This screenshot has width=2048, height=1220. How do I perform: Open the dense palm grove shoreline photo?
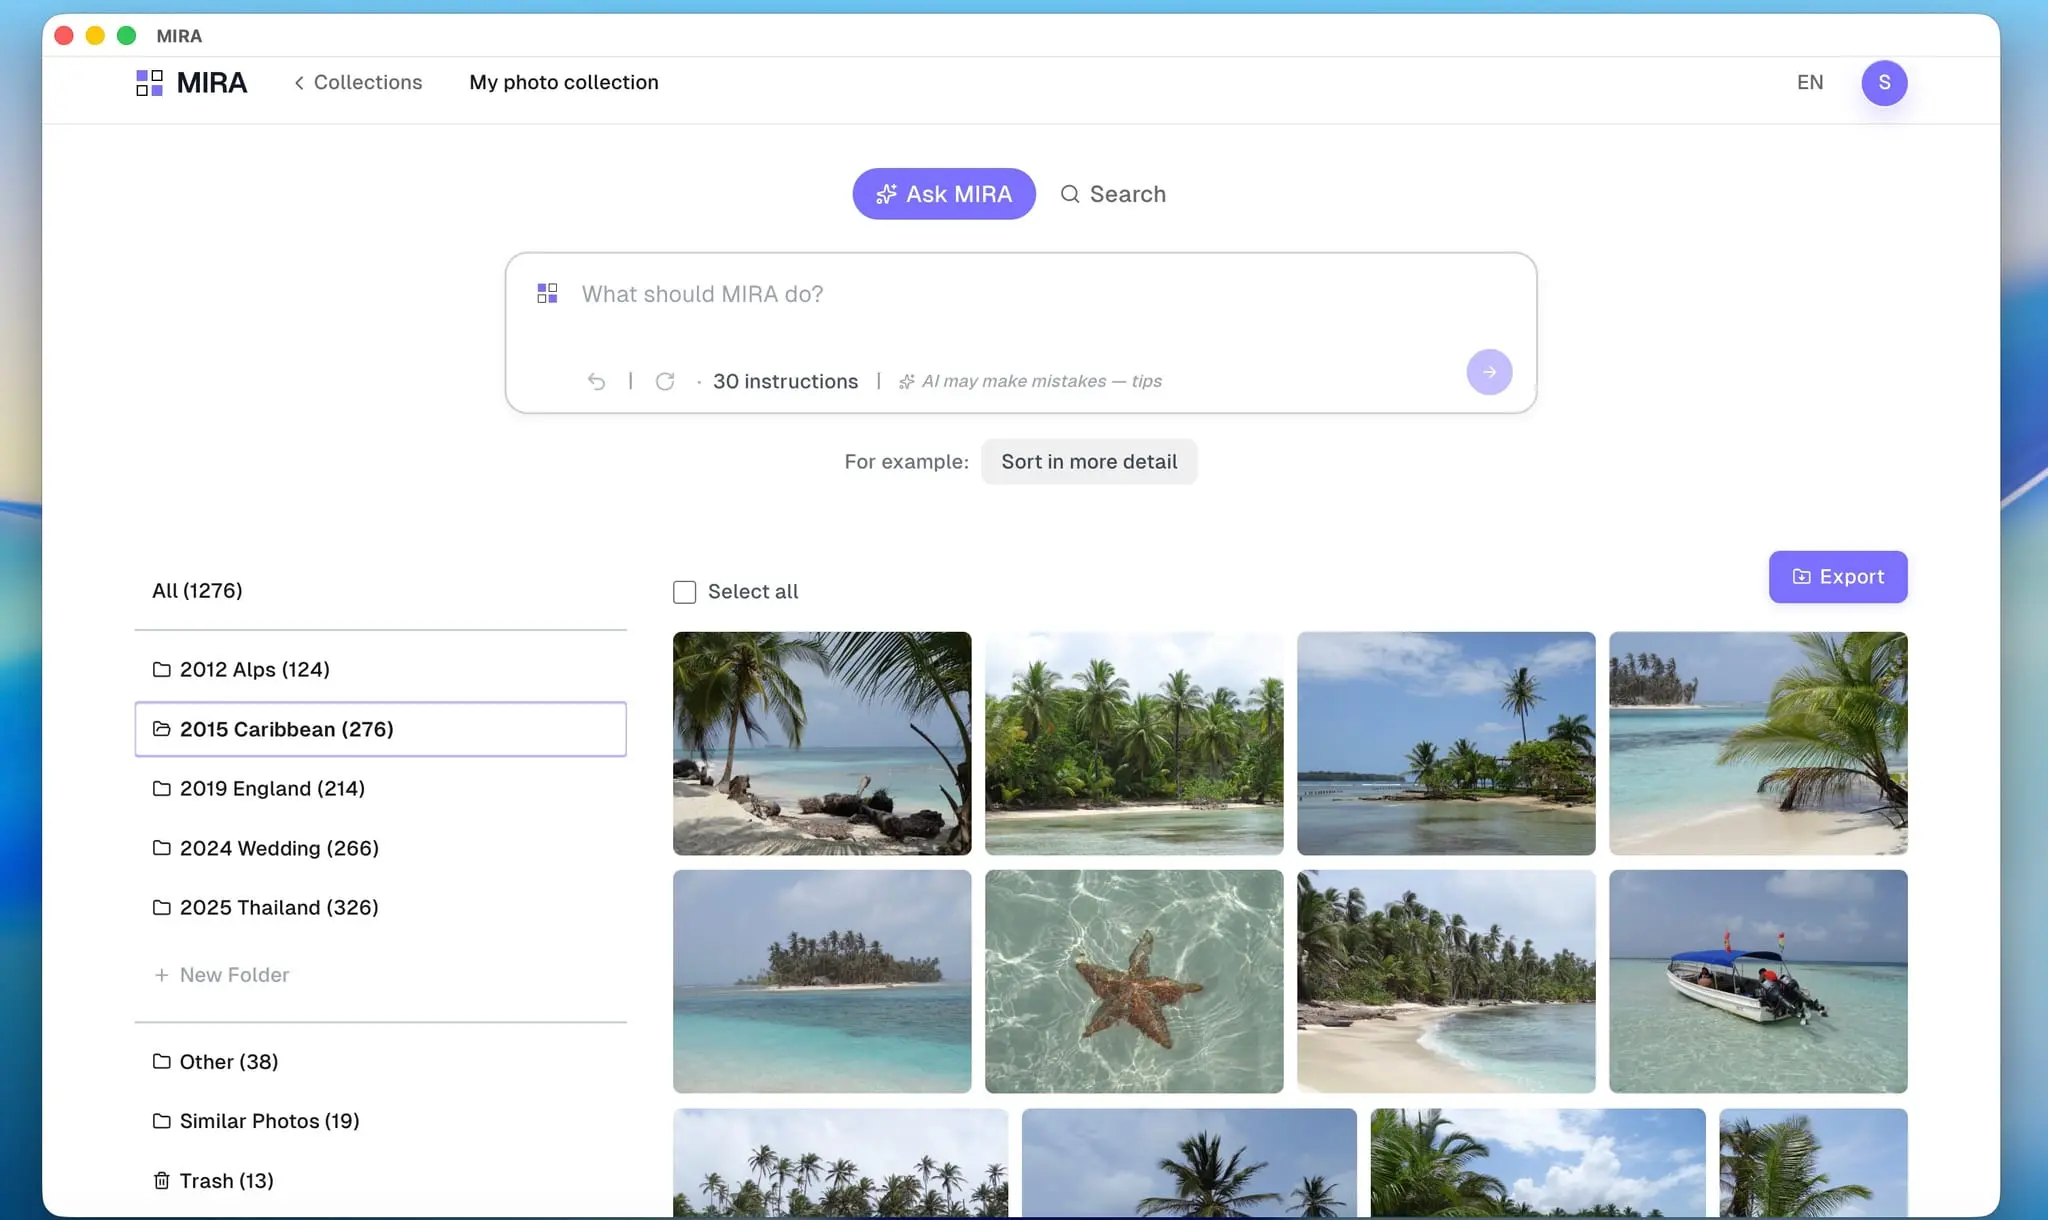[x=1134, y=743]
